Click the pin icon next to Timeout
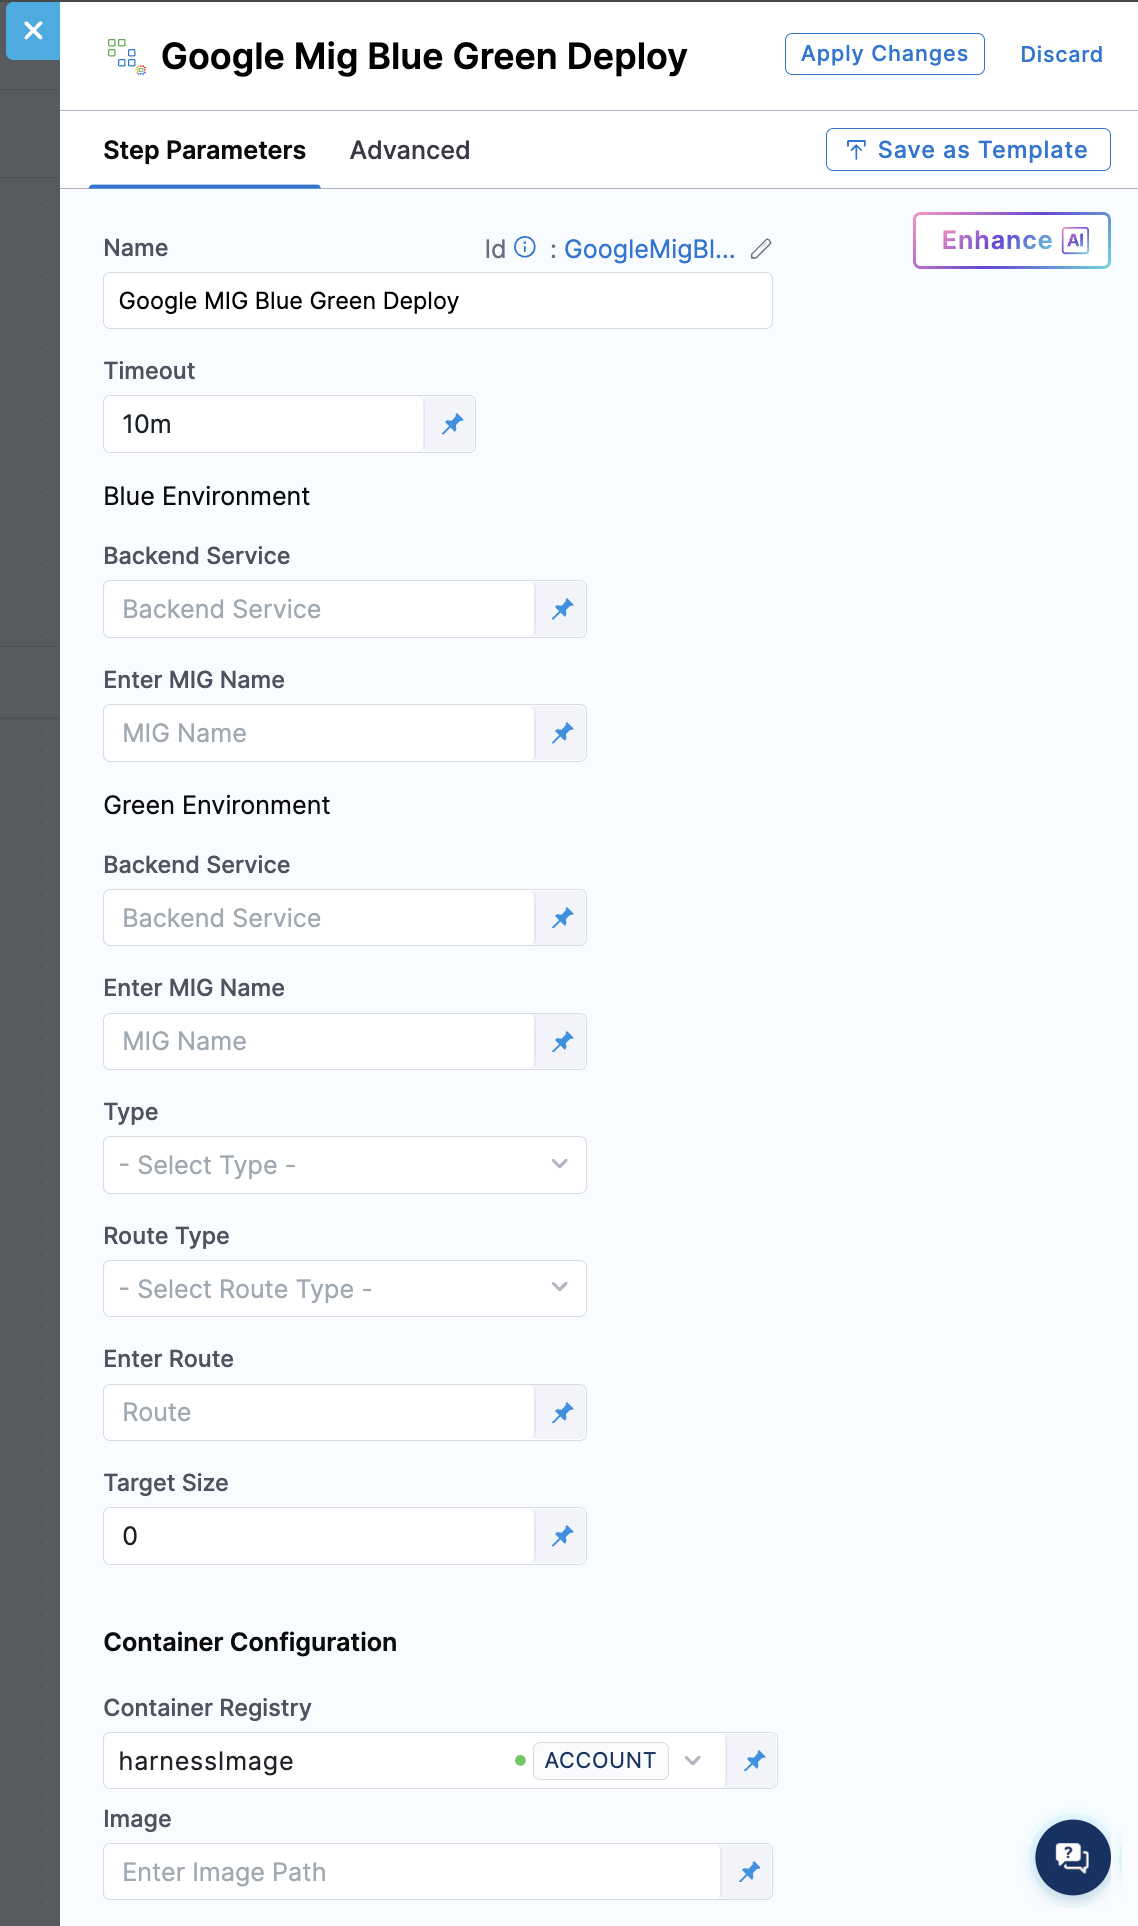1138x1926 pixels. [x=452, y=424]
